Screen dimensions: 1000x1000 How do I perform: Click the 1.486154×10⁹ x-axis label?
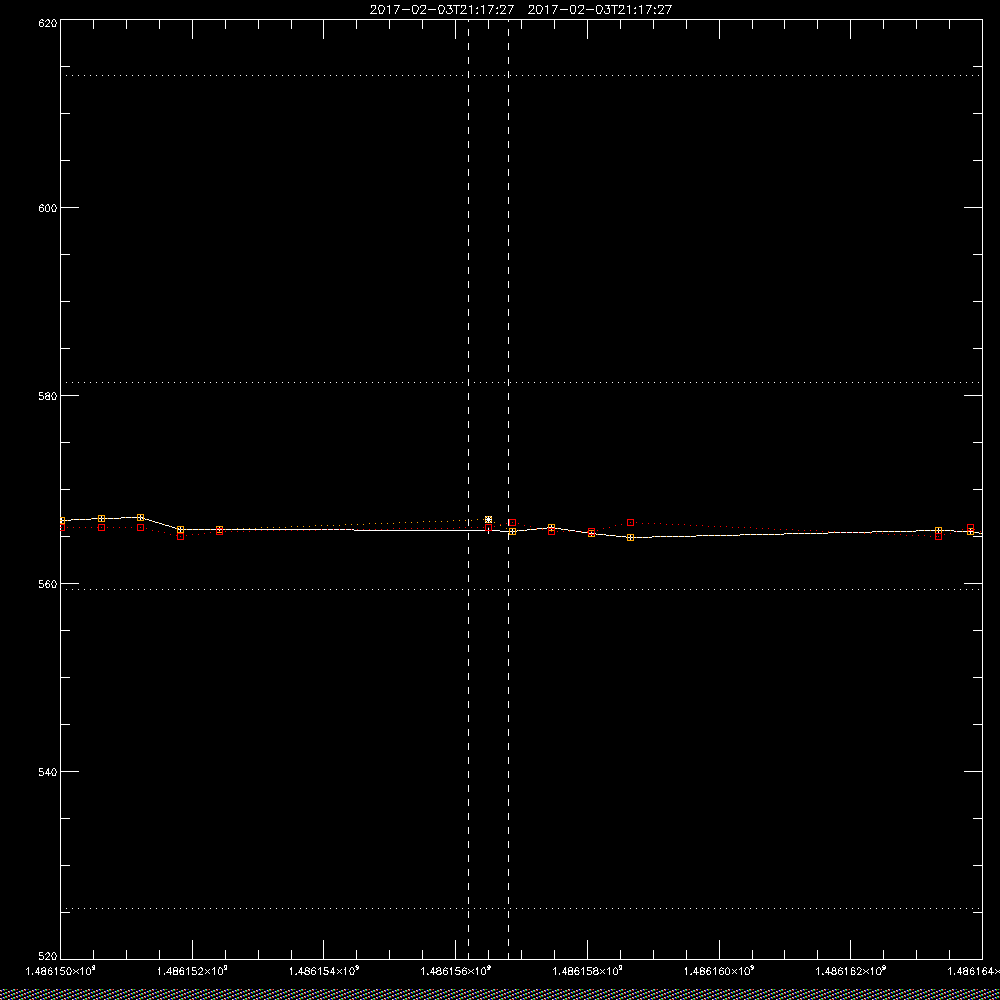pos(324,971)
